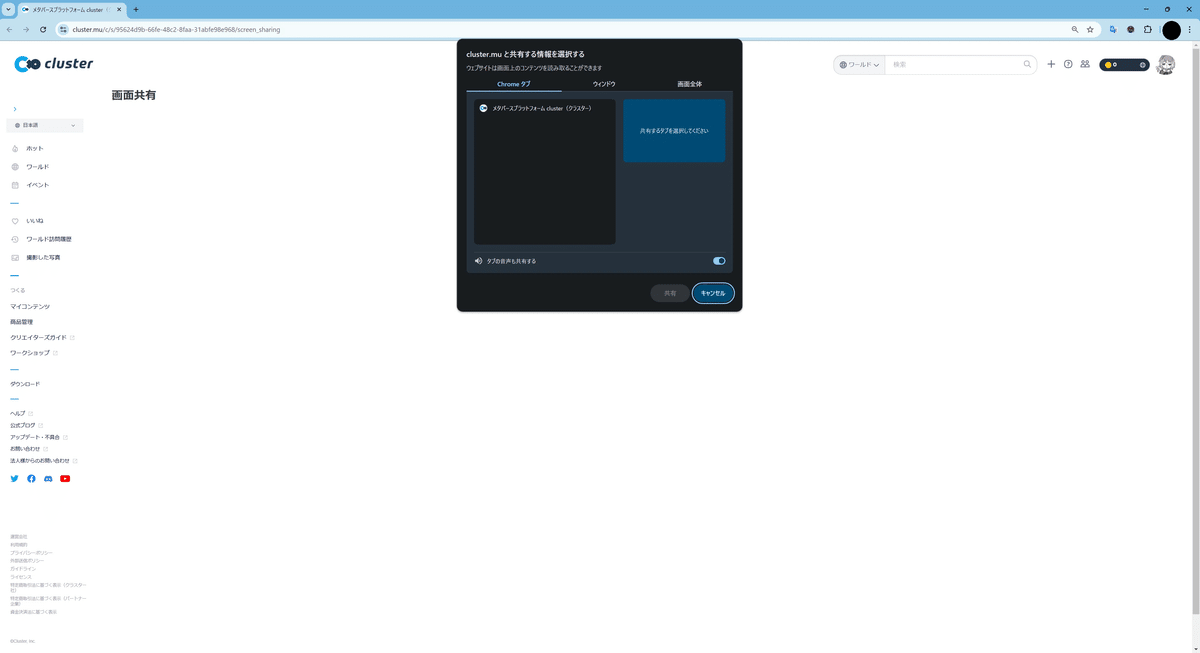This screenshot has height=653, width=1200.
Task: Click the いいね heart icon
Action: [x=15, y=221]
